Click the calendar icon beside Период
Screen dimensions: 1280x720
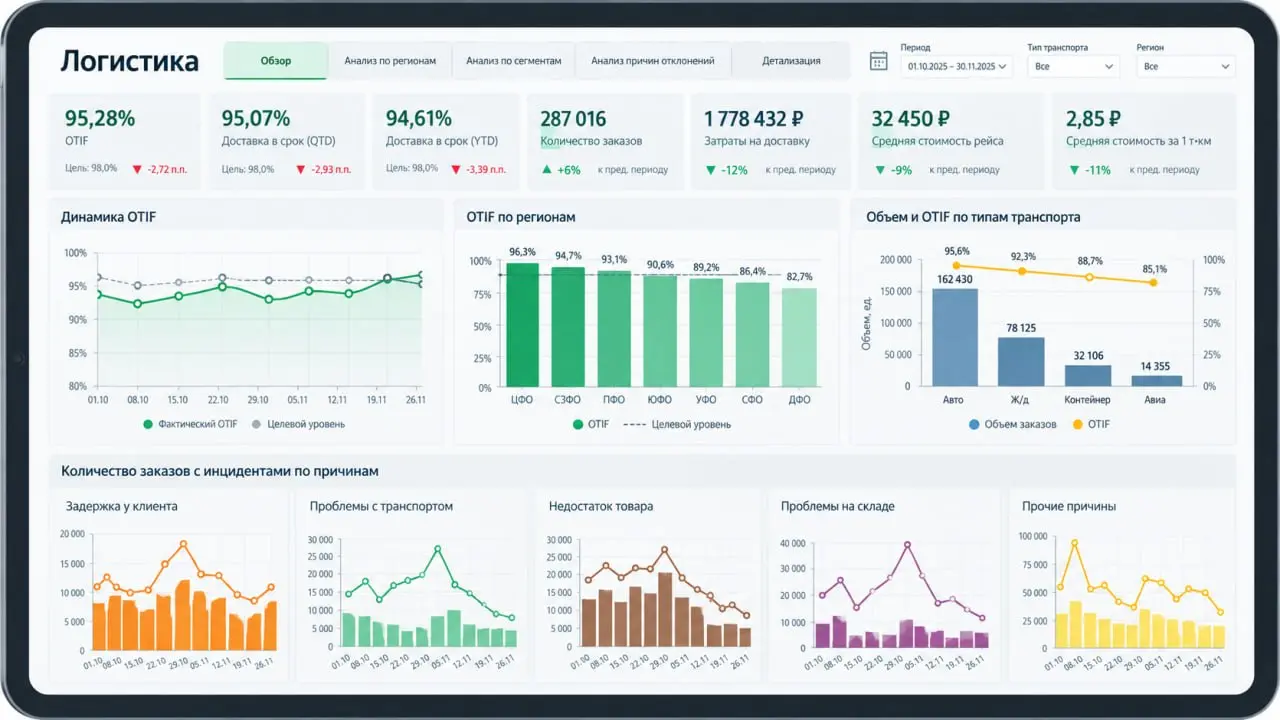pyautogui.click(x=878, y=61)
